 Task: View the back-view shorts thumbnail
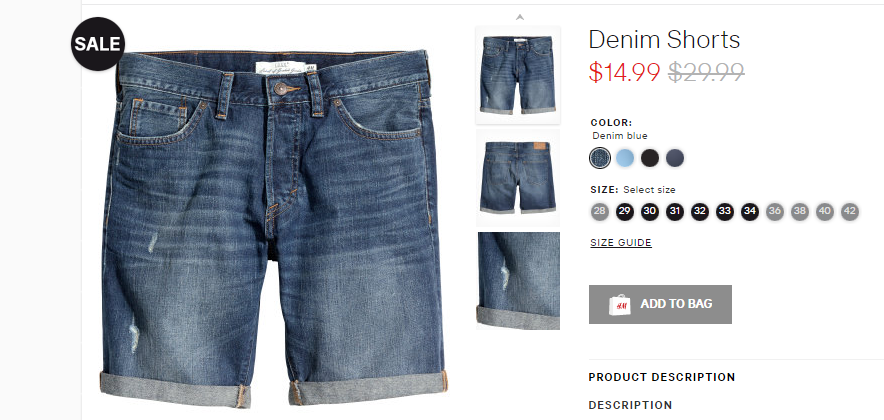pos(518,178)
